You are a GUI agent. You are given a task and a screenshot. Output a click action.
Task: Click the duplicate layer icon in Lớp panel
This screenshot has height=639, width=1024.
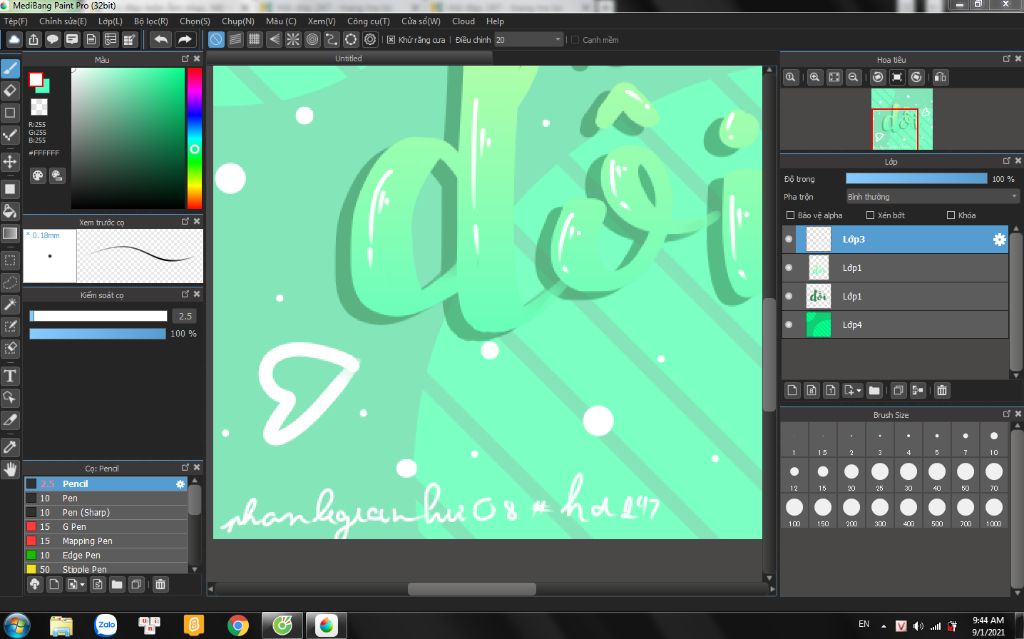[x=898, y=391]
